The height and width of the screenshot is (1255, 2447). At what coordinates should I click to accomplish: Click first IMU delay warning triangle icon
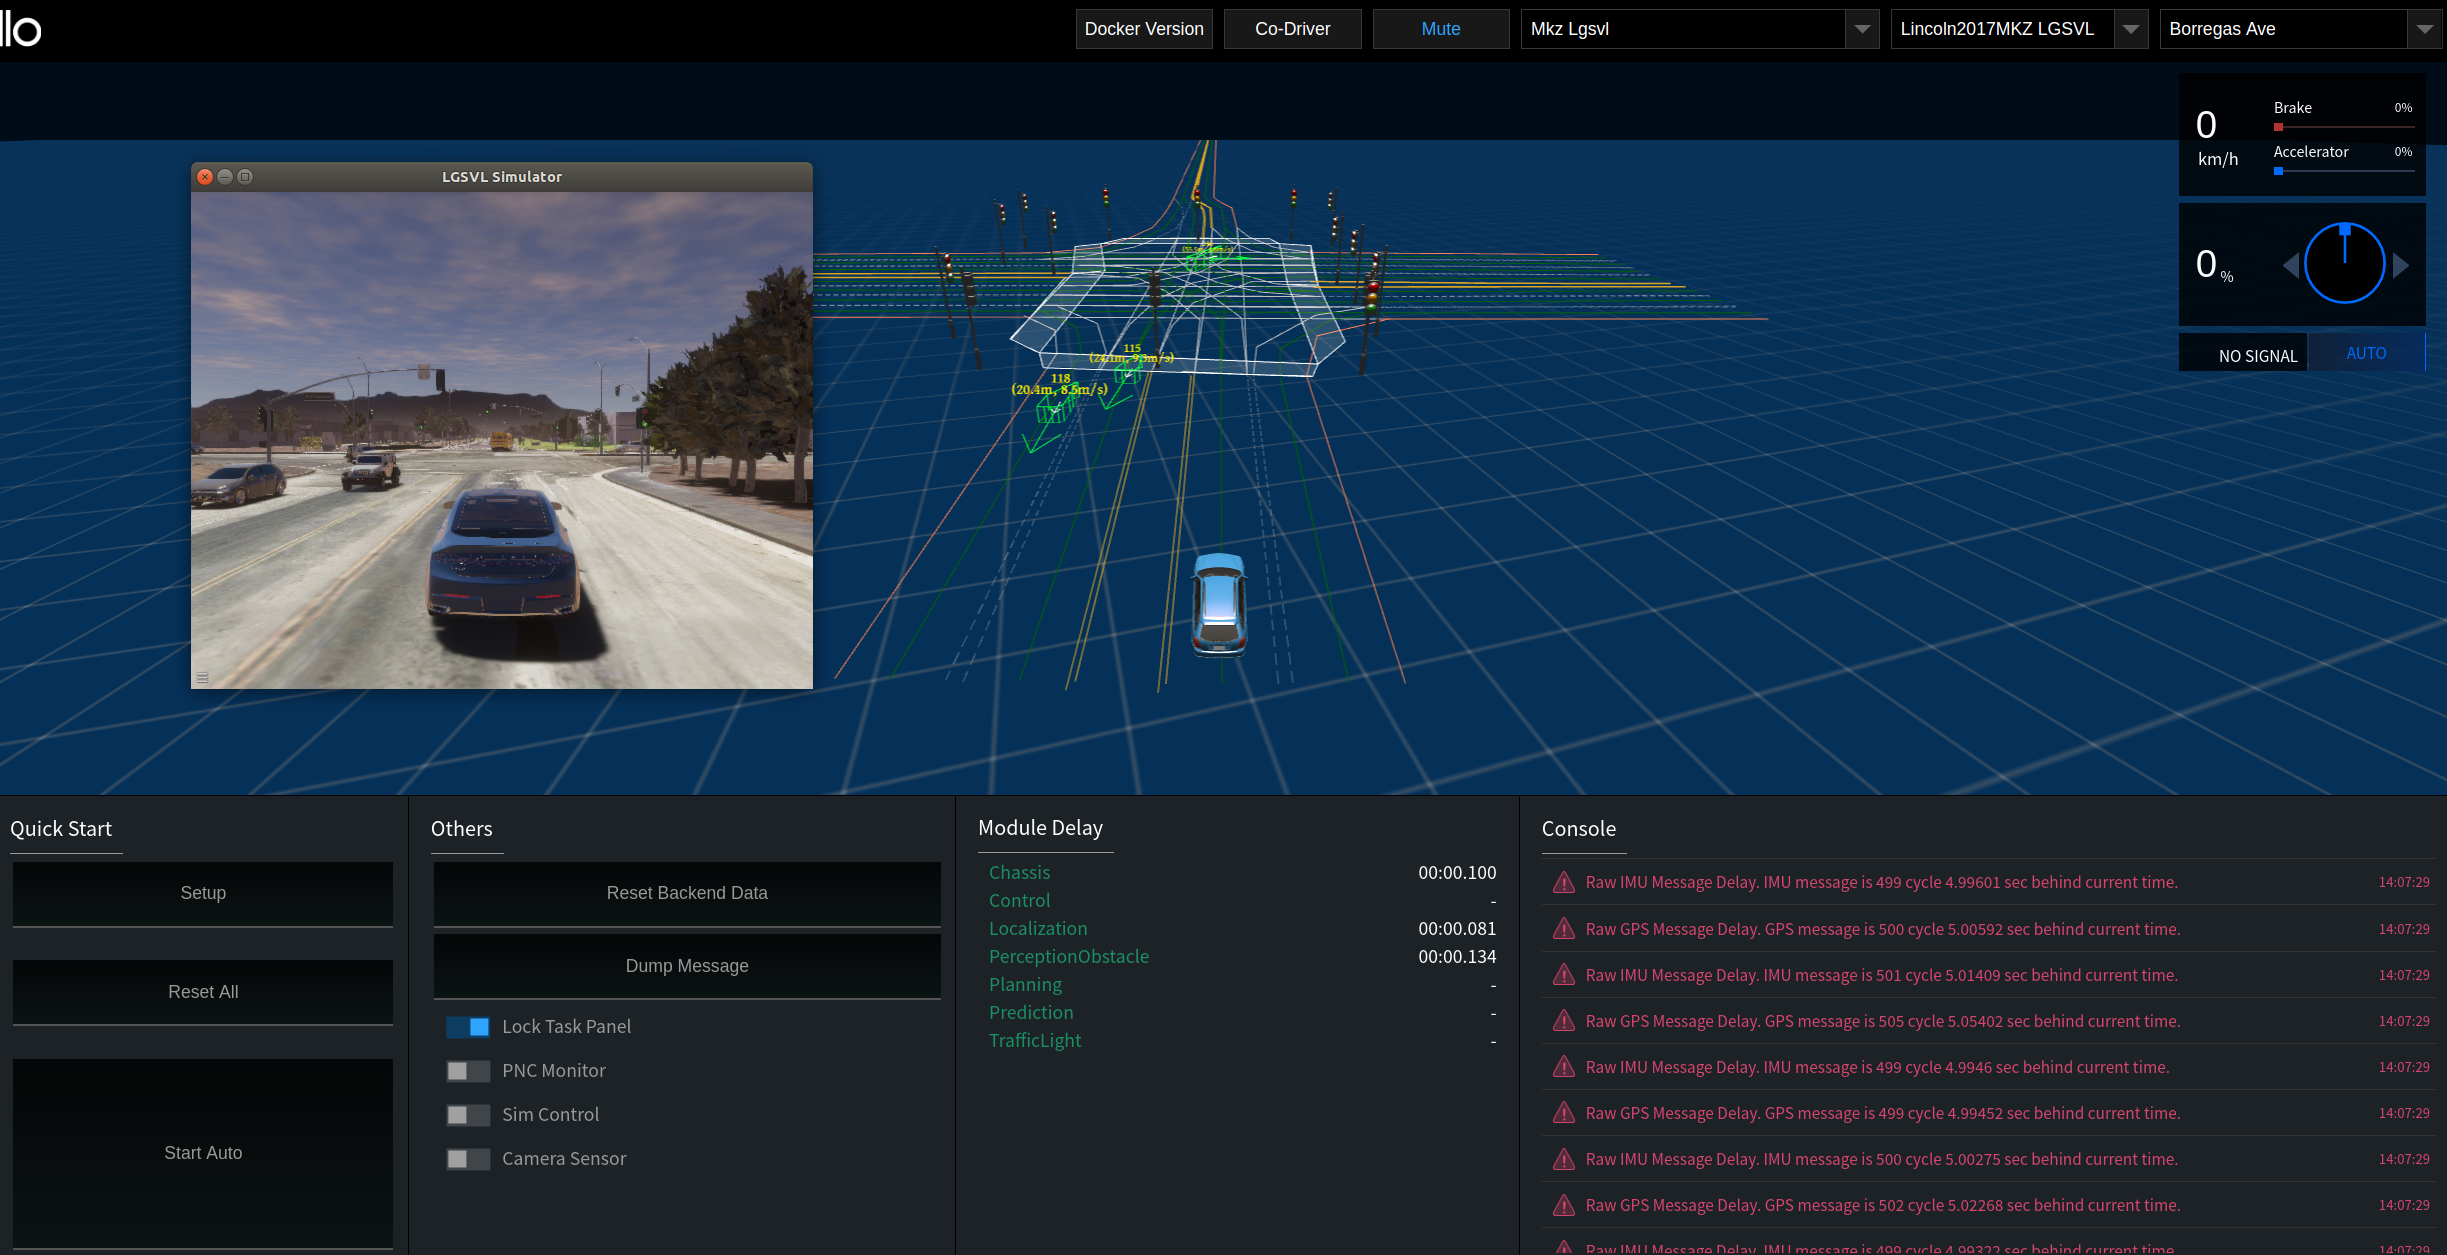1563,882
